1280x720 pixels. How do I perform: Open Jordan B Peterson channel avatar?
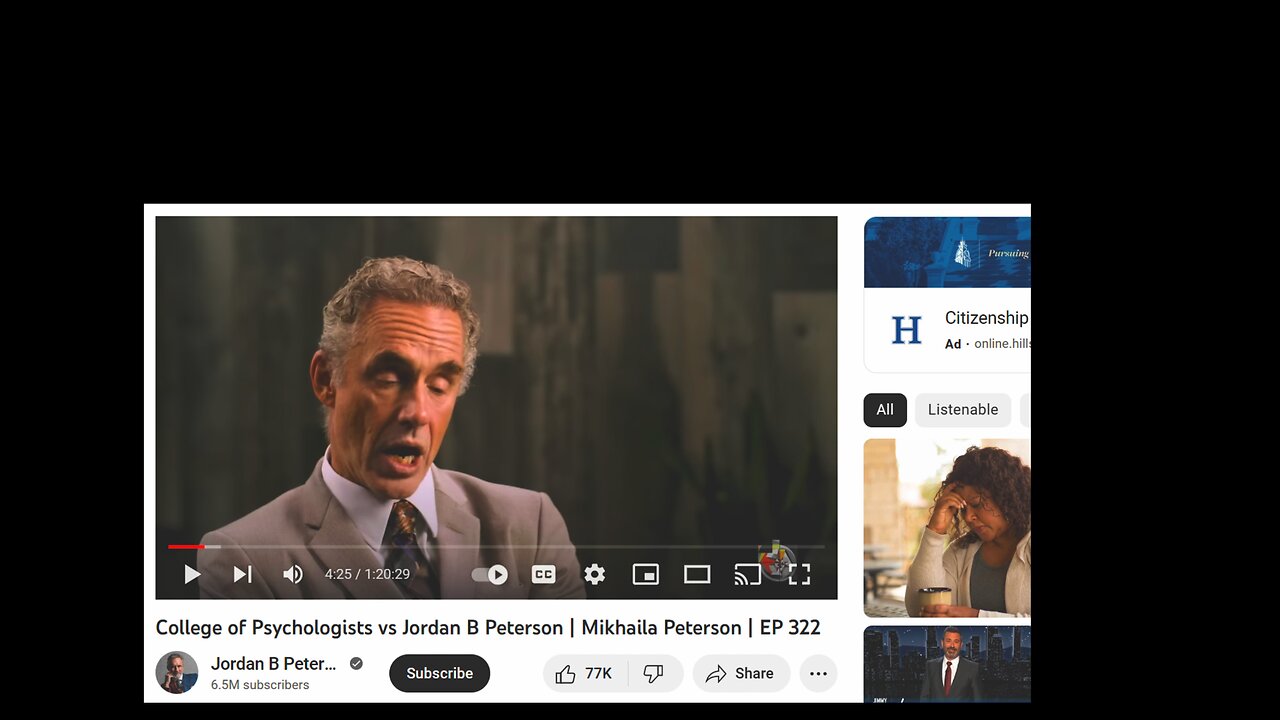[x=177, y=673]
